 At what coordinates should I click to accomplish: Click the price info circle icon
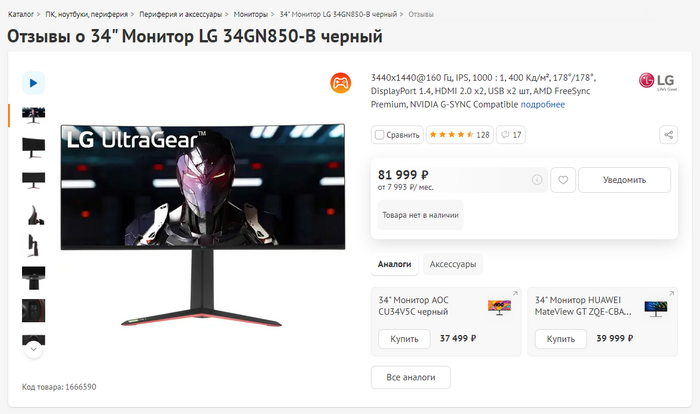[x=537, y=180]
